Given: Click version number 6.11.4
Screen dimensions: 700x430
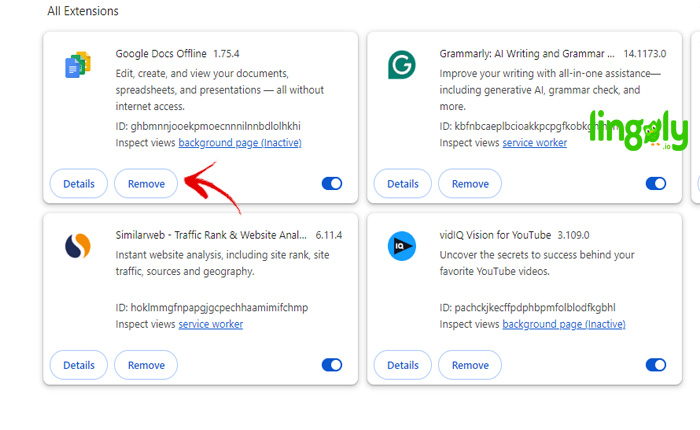Looking at the screenshot, I should [x=329, y=235].
